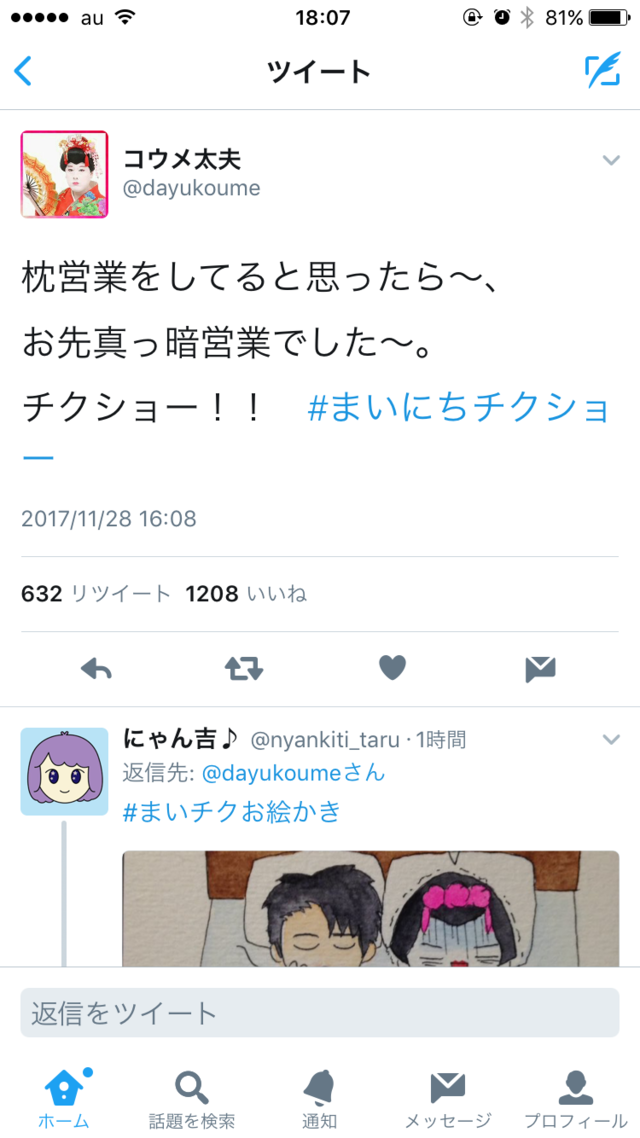Expand options chevron on コウメ太夫 tweet
The width and height of the screenshot is (640, 1138).
(612, 160)
